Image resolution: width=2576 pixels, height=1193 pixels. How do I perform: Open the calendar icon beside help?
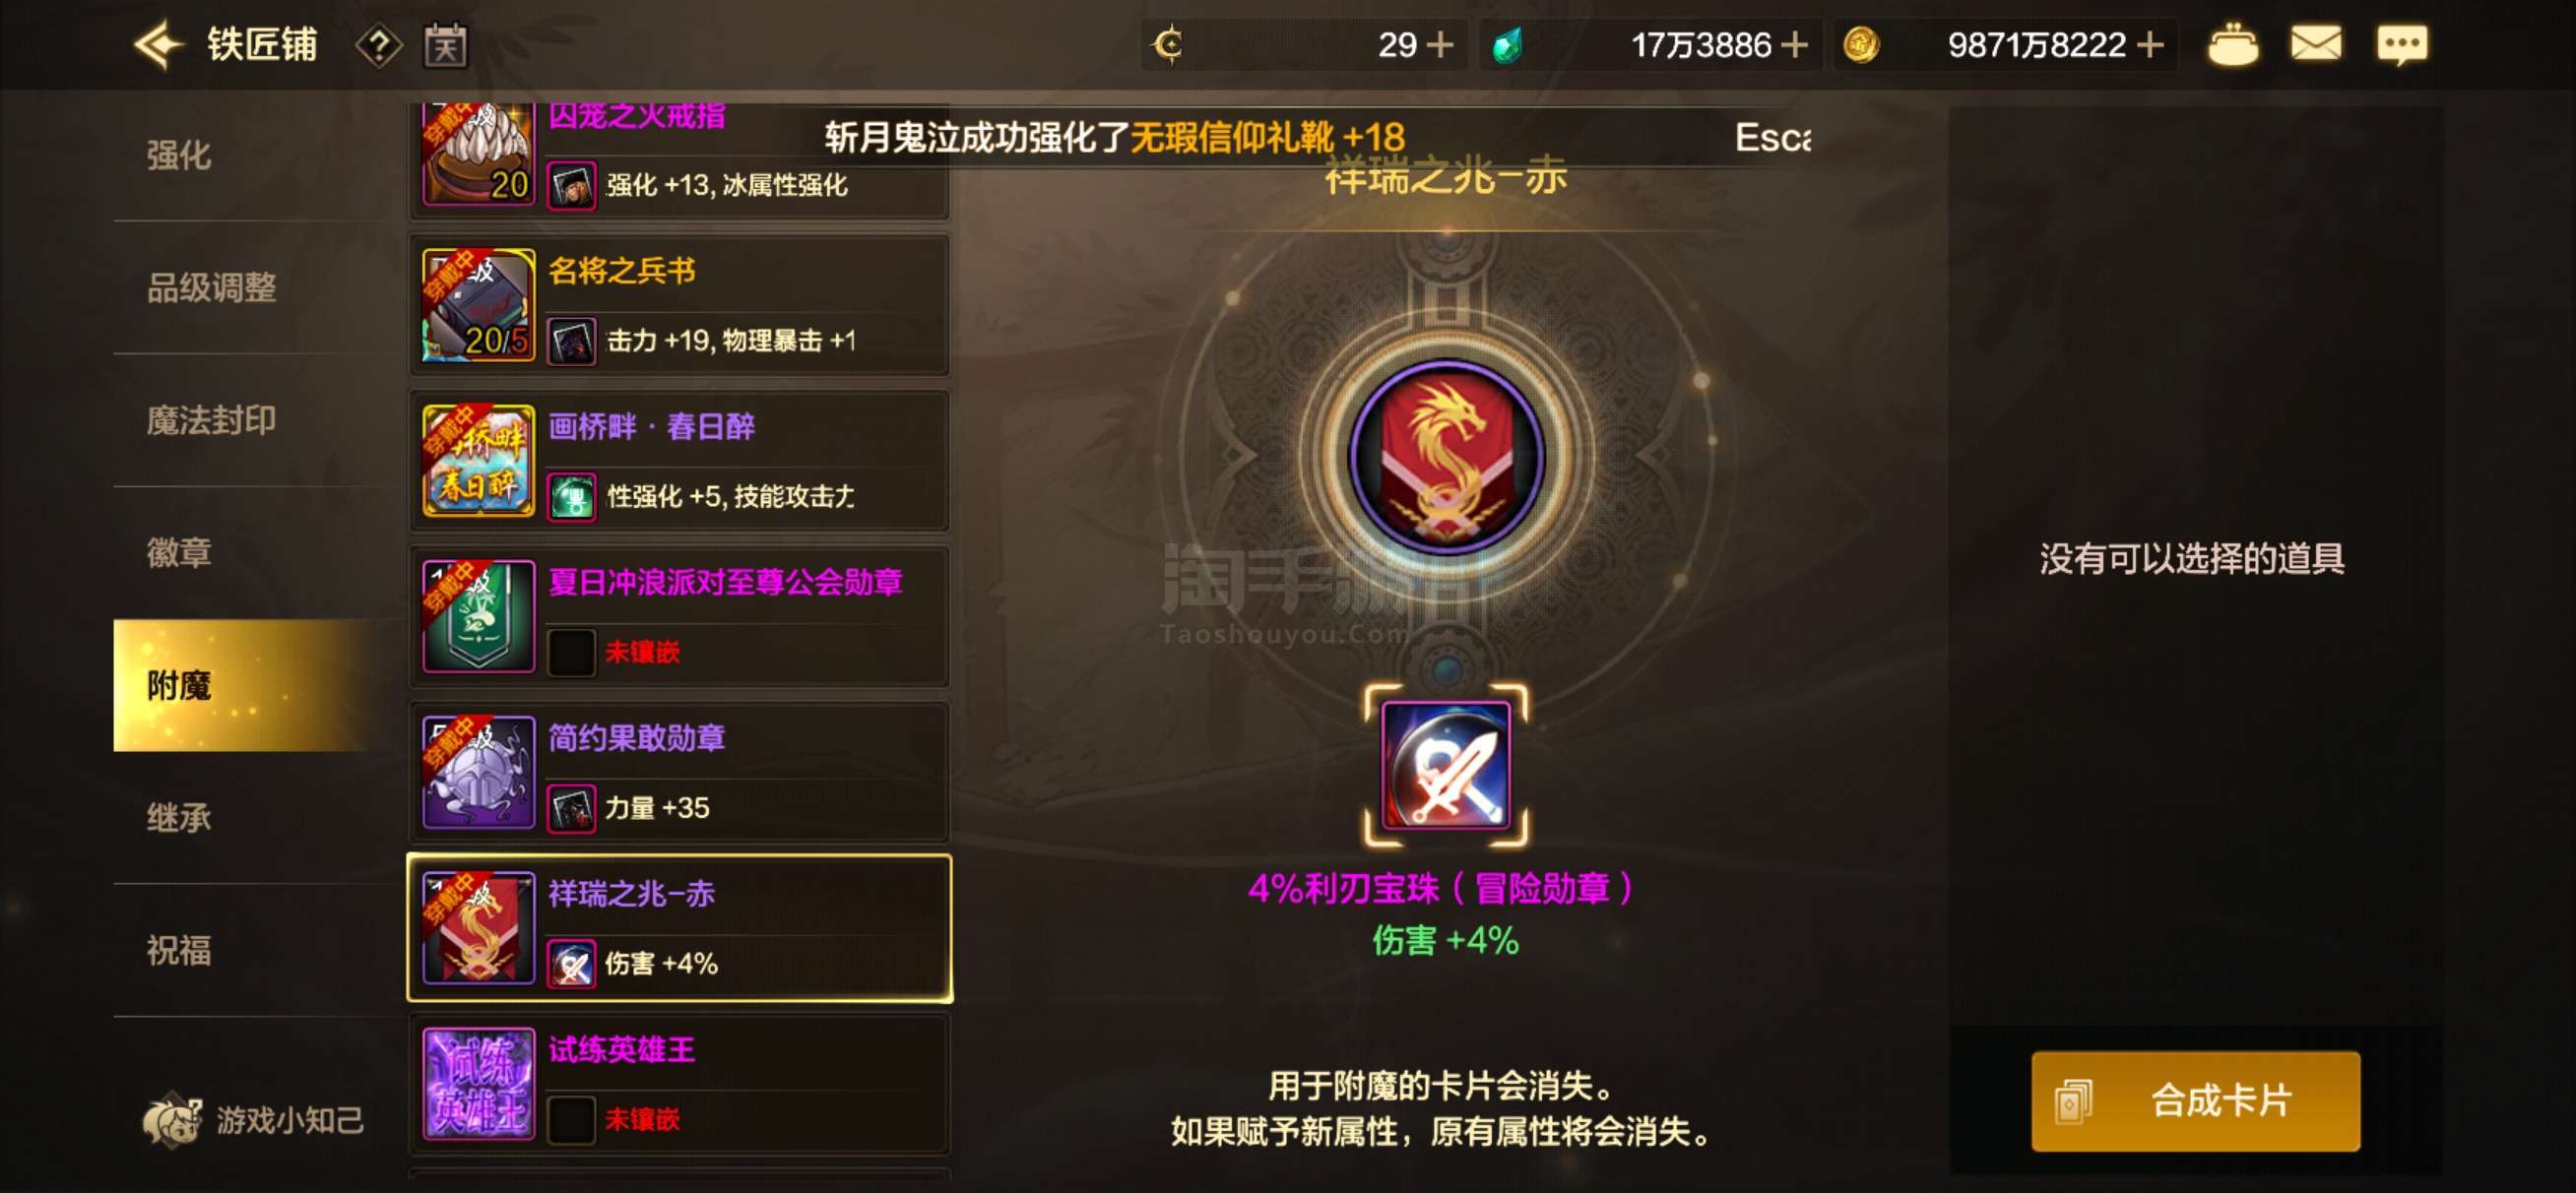[x=445, y=45]
